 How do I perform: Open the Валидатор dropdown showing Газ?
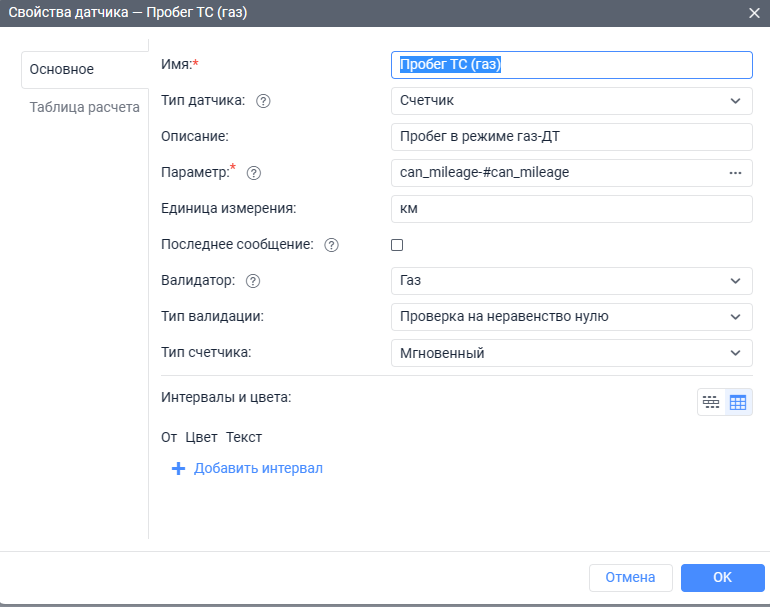pos(570,281)
